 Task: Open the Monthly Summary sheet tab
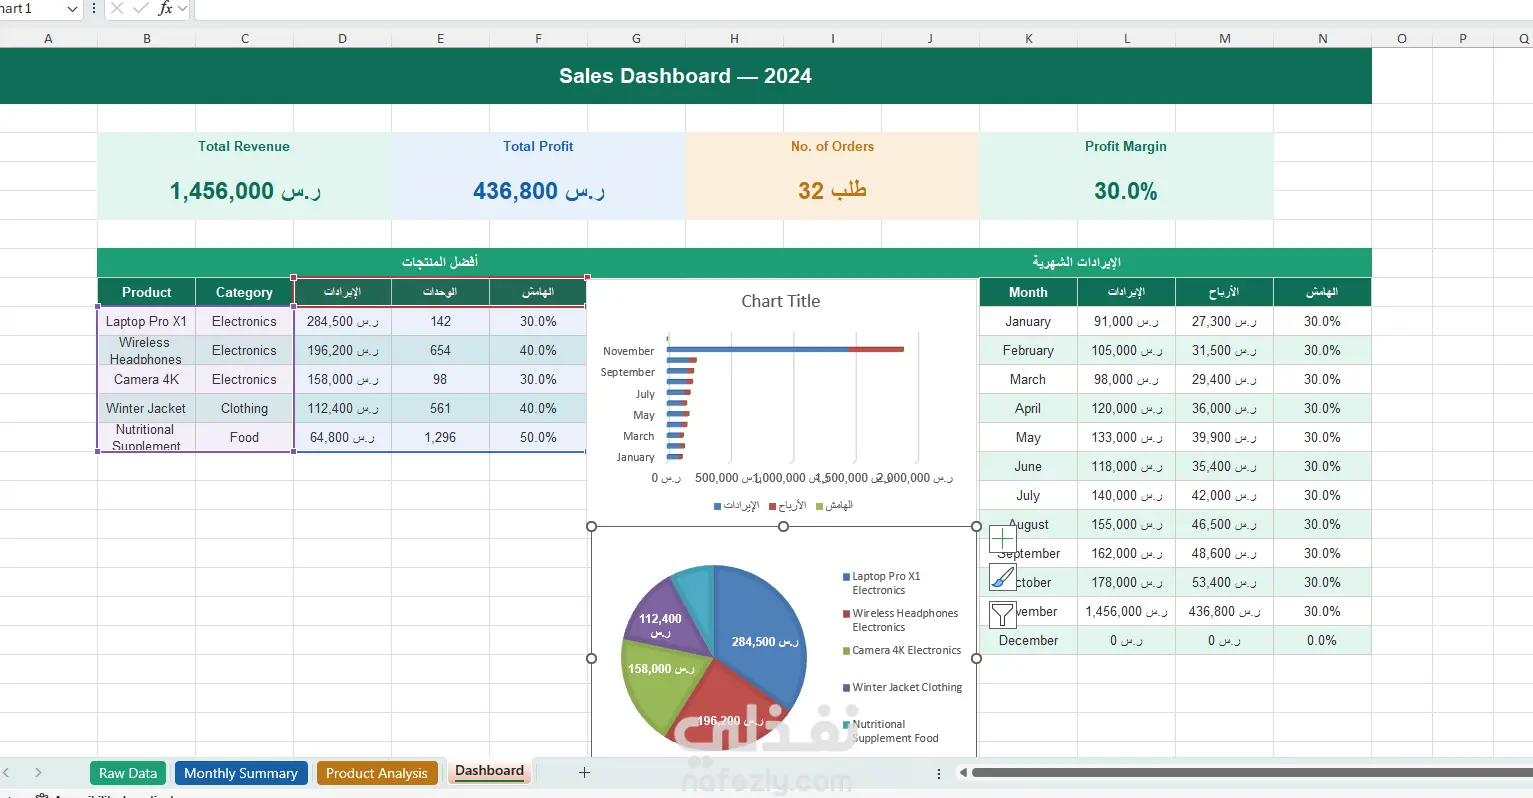click(x=241, y=773)
